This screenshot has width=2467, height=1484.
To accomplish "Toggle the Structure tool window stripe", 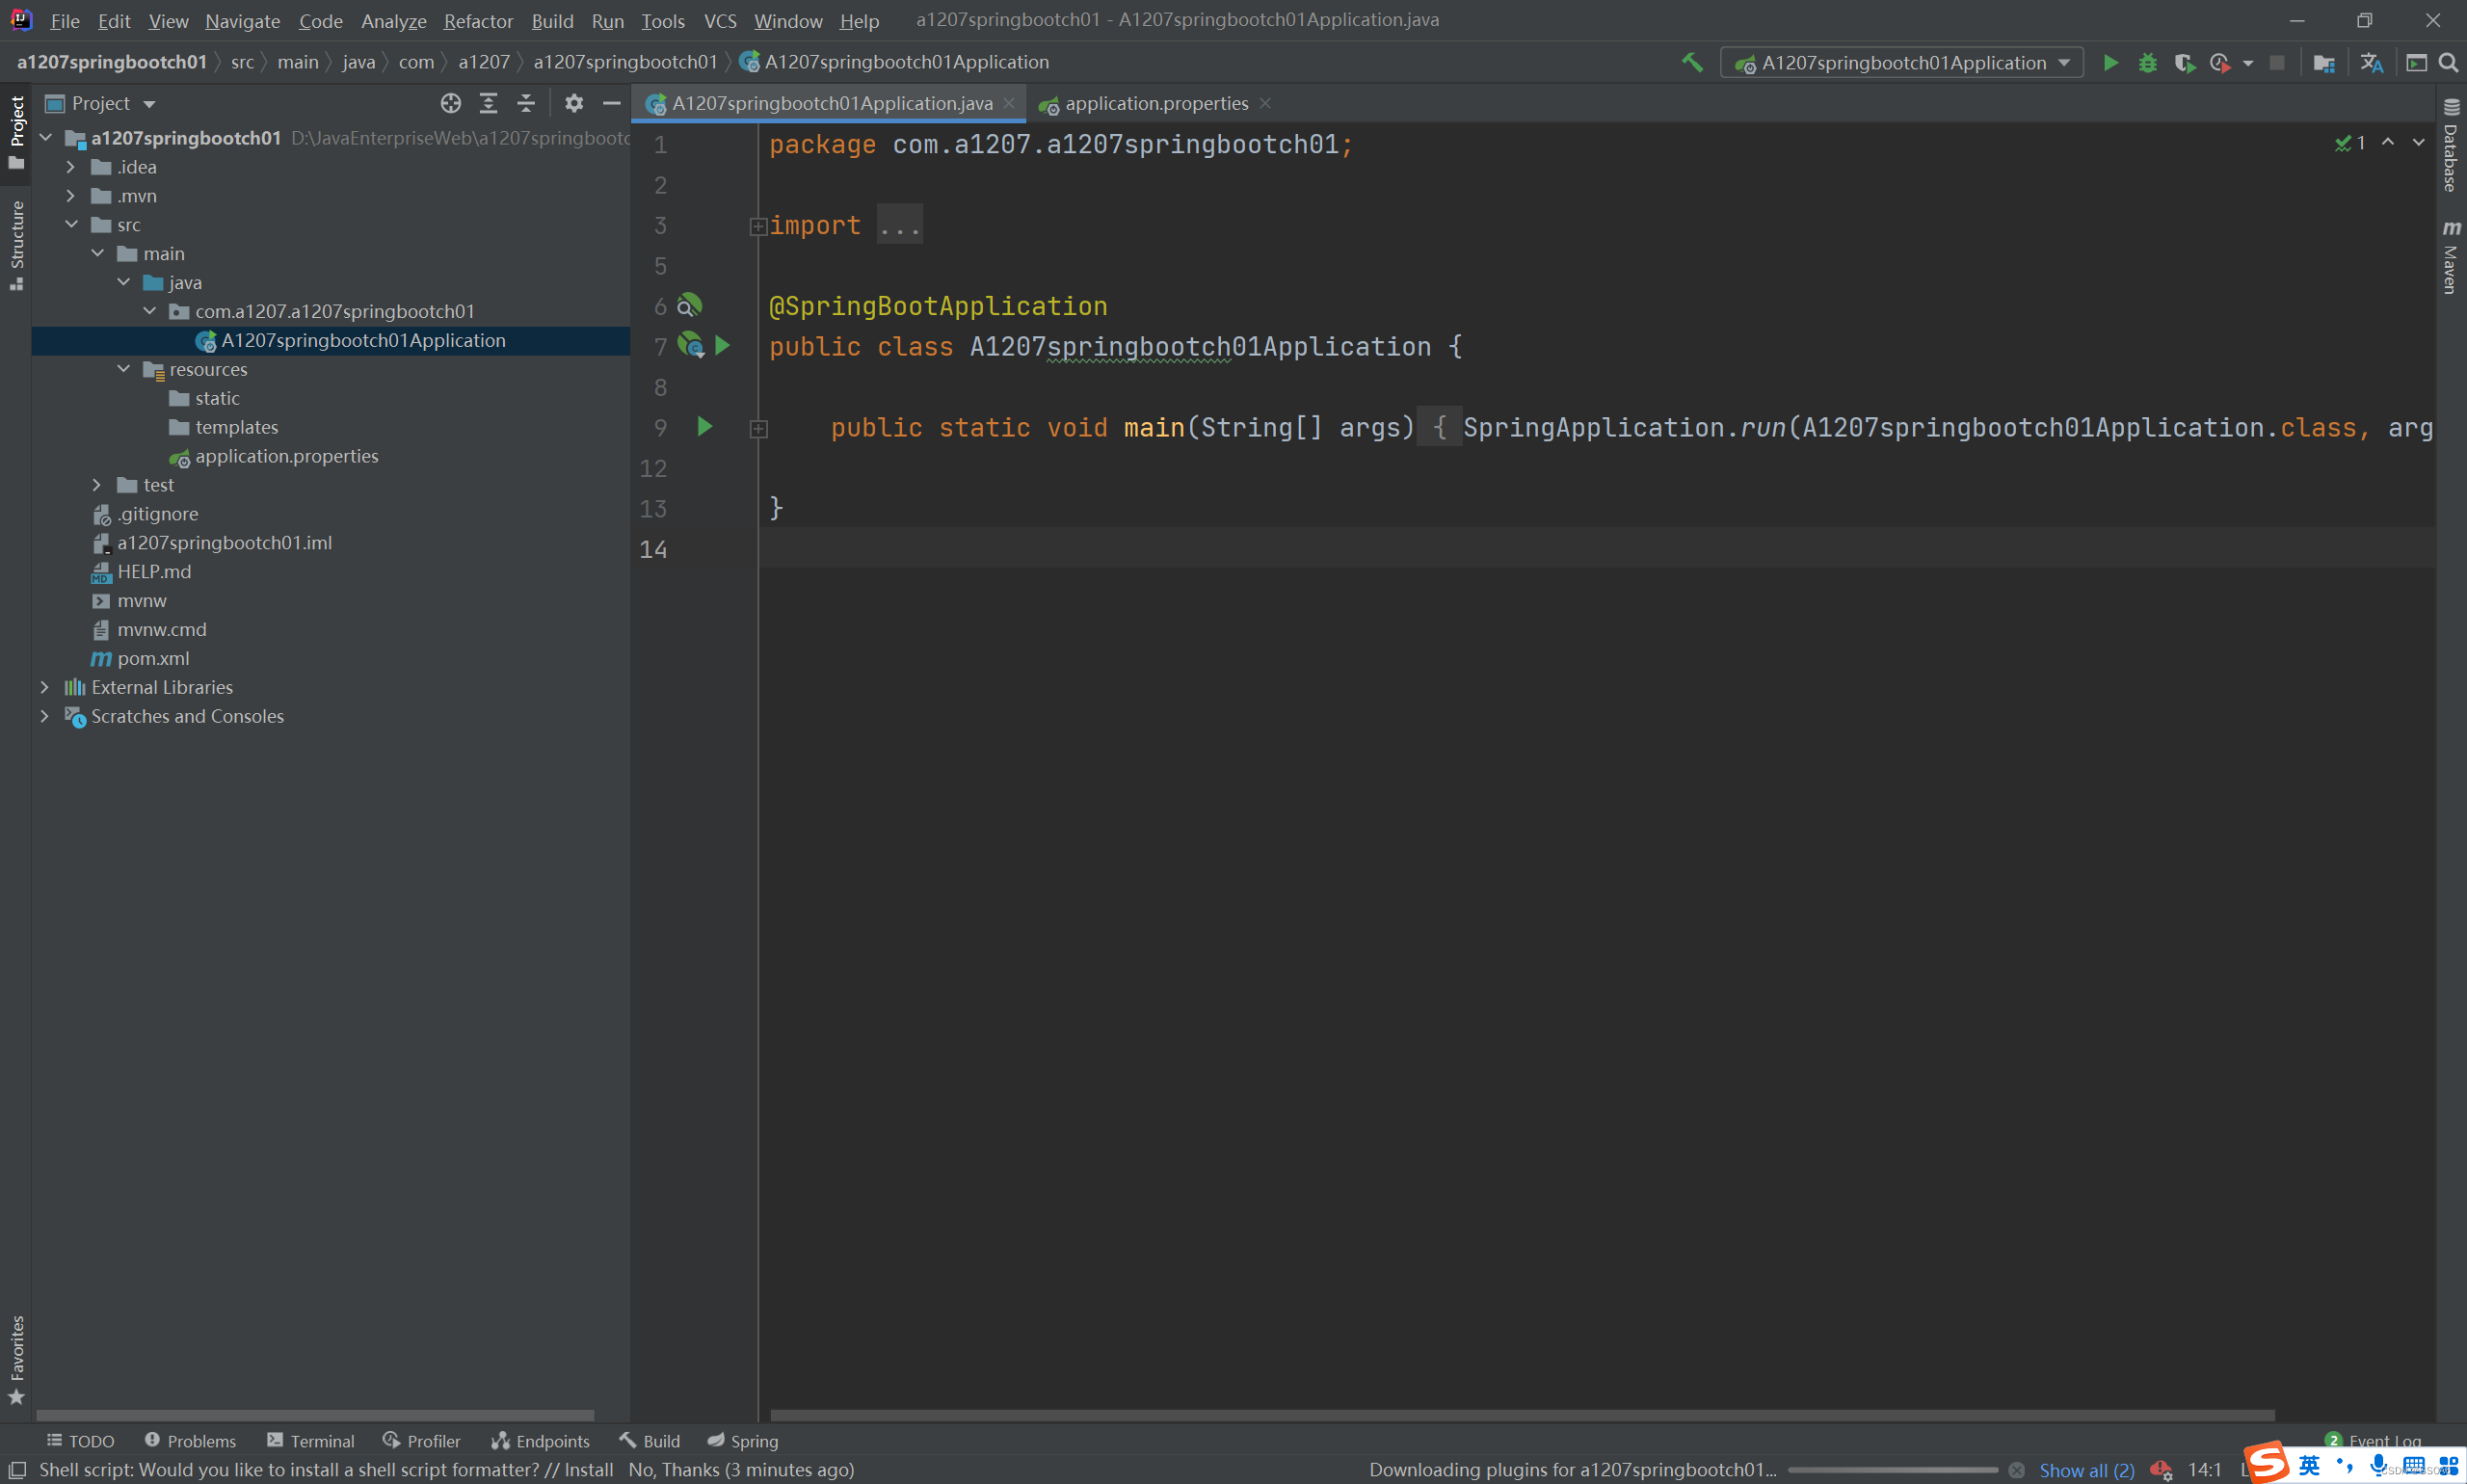I will coord(16,243).
